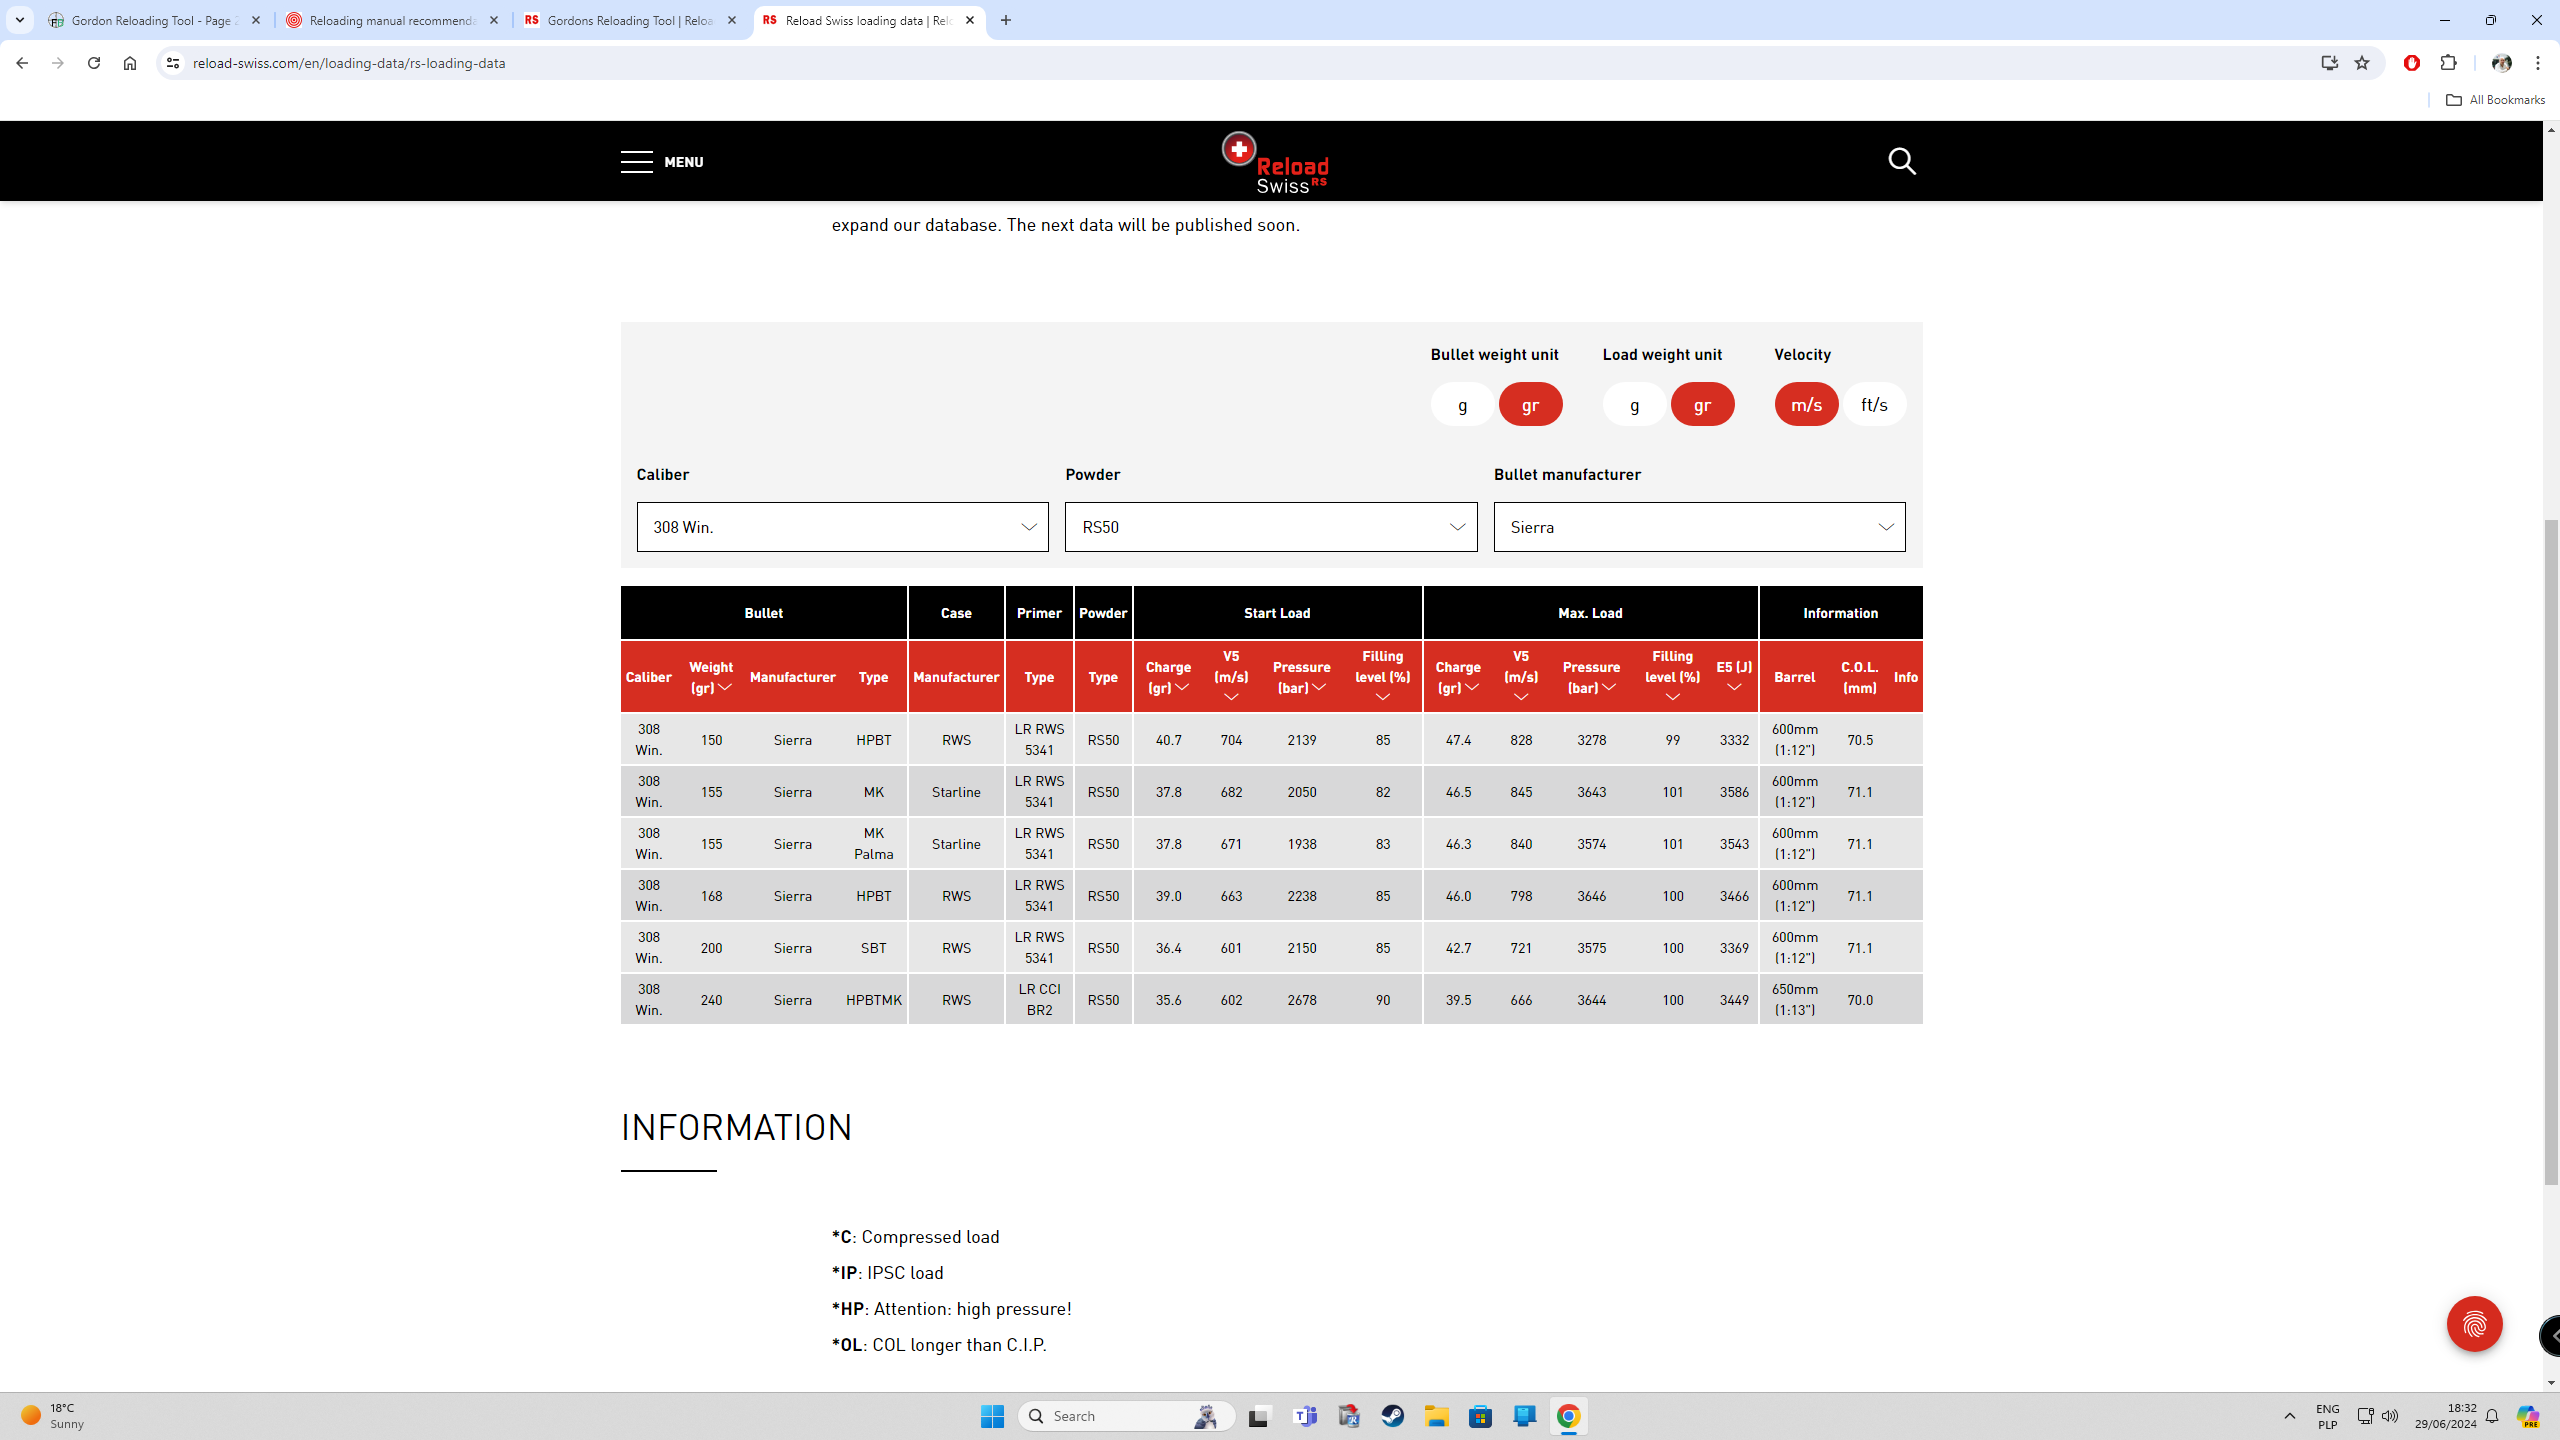Switch to Reloading manual recommendation tab
The image size is (2560, 1440).
tap(392, 20)
